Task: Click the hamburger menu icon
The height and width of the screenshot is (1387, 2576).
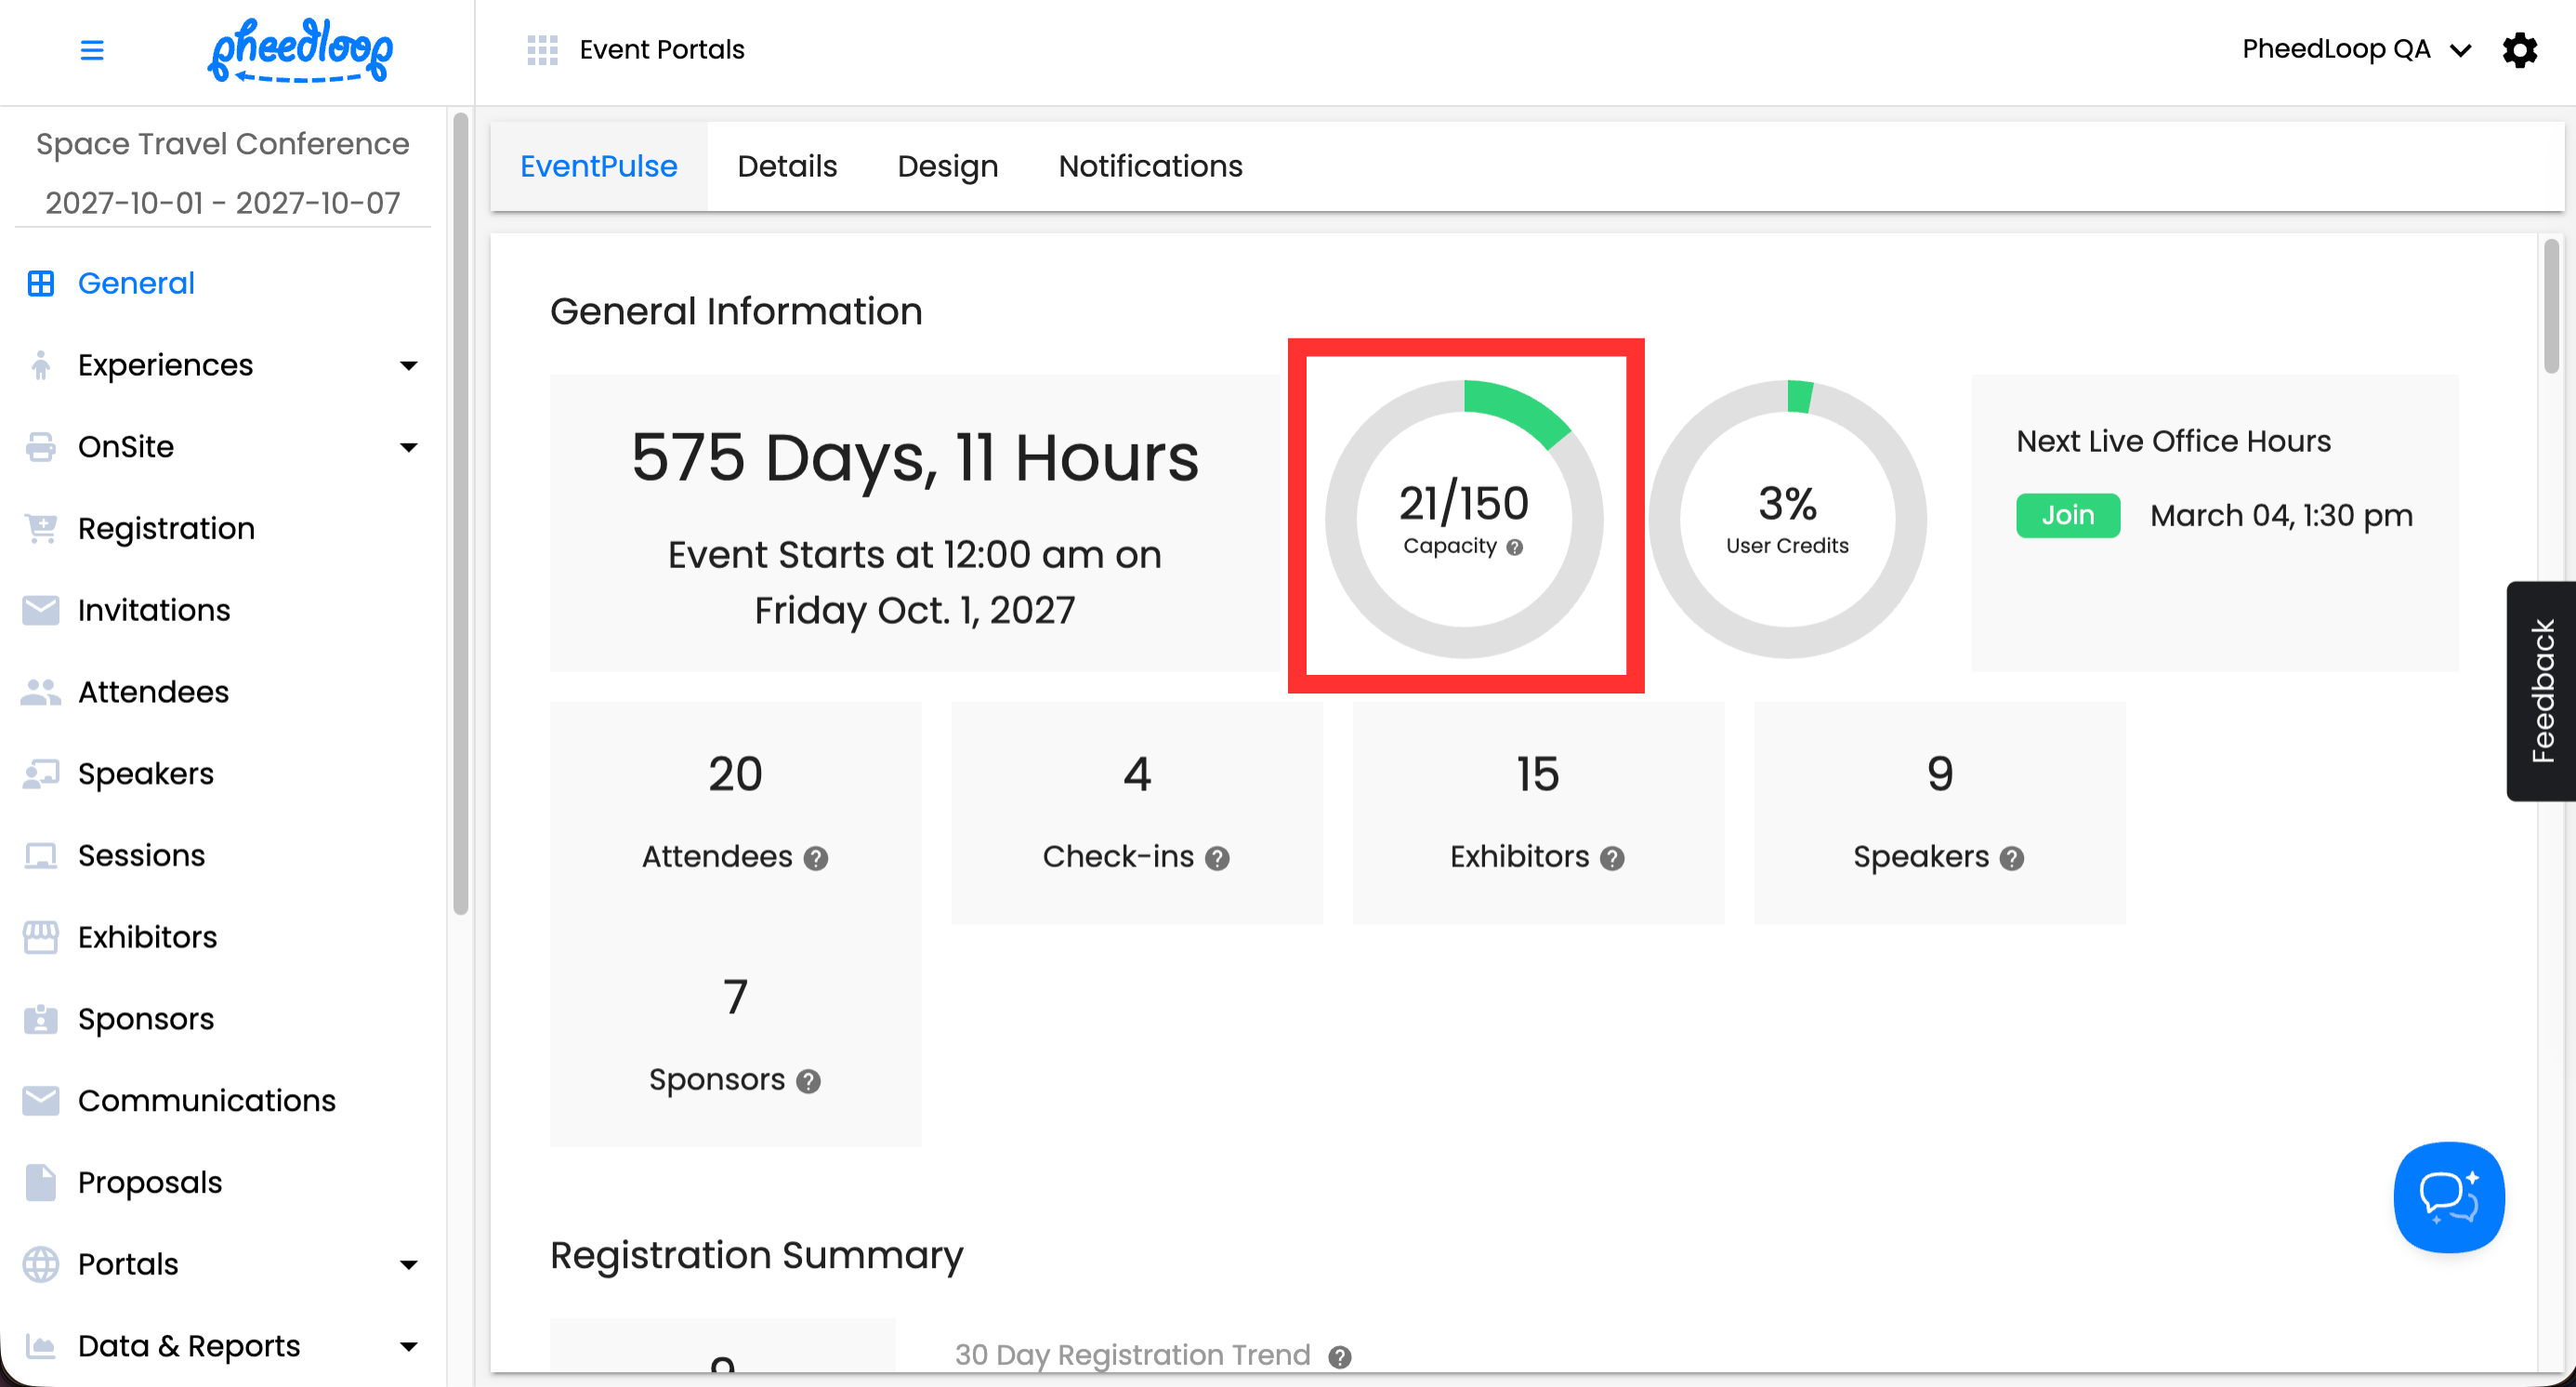Action: [92, 50]
